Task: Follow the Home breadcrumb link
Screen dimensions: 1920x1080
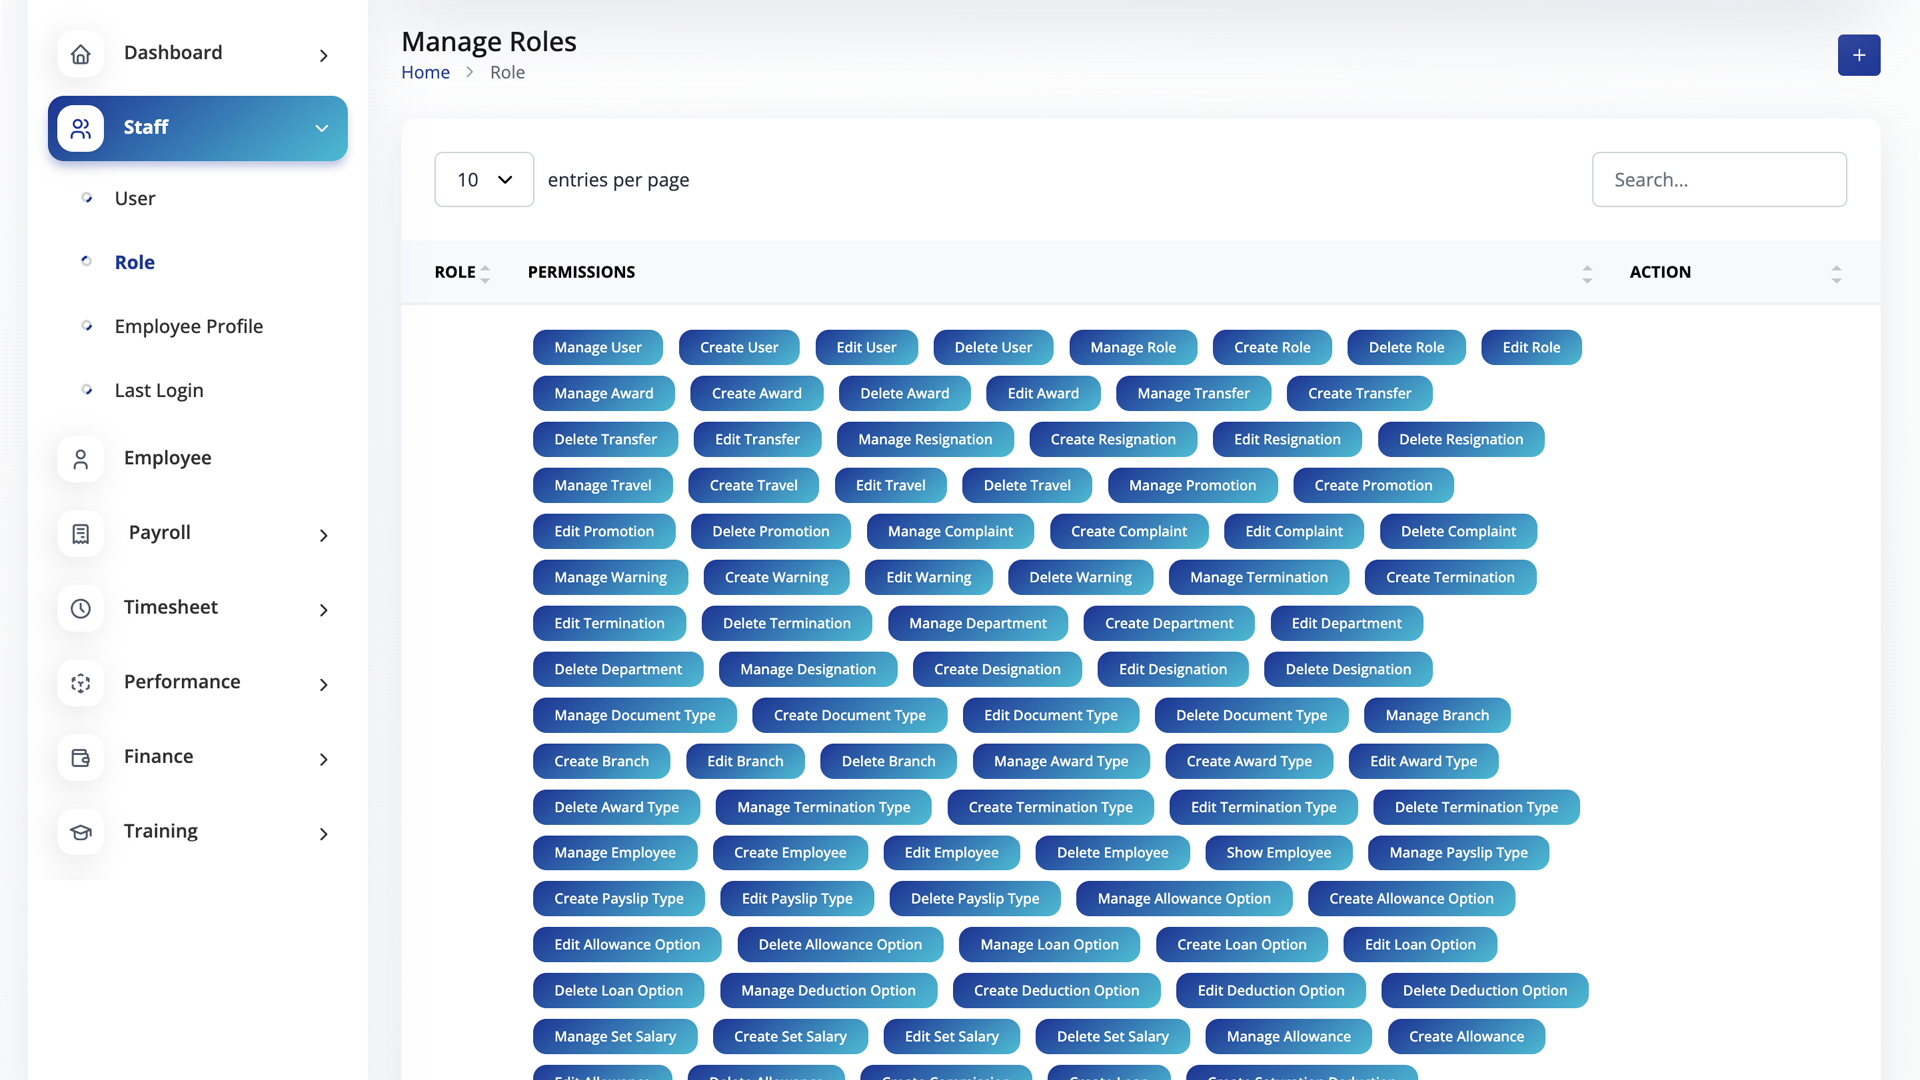Action: click(x=425, y=72)
